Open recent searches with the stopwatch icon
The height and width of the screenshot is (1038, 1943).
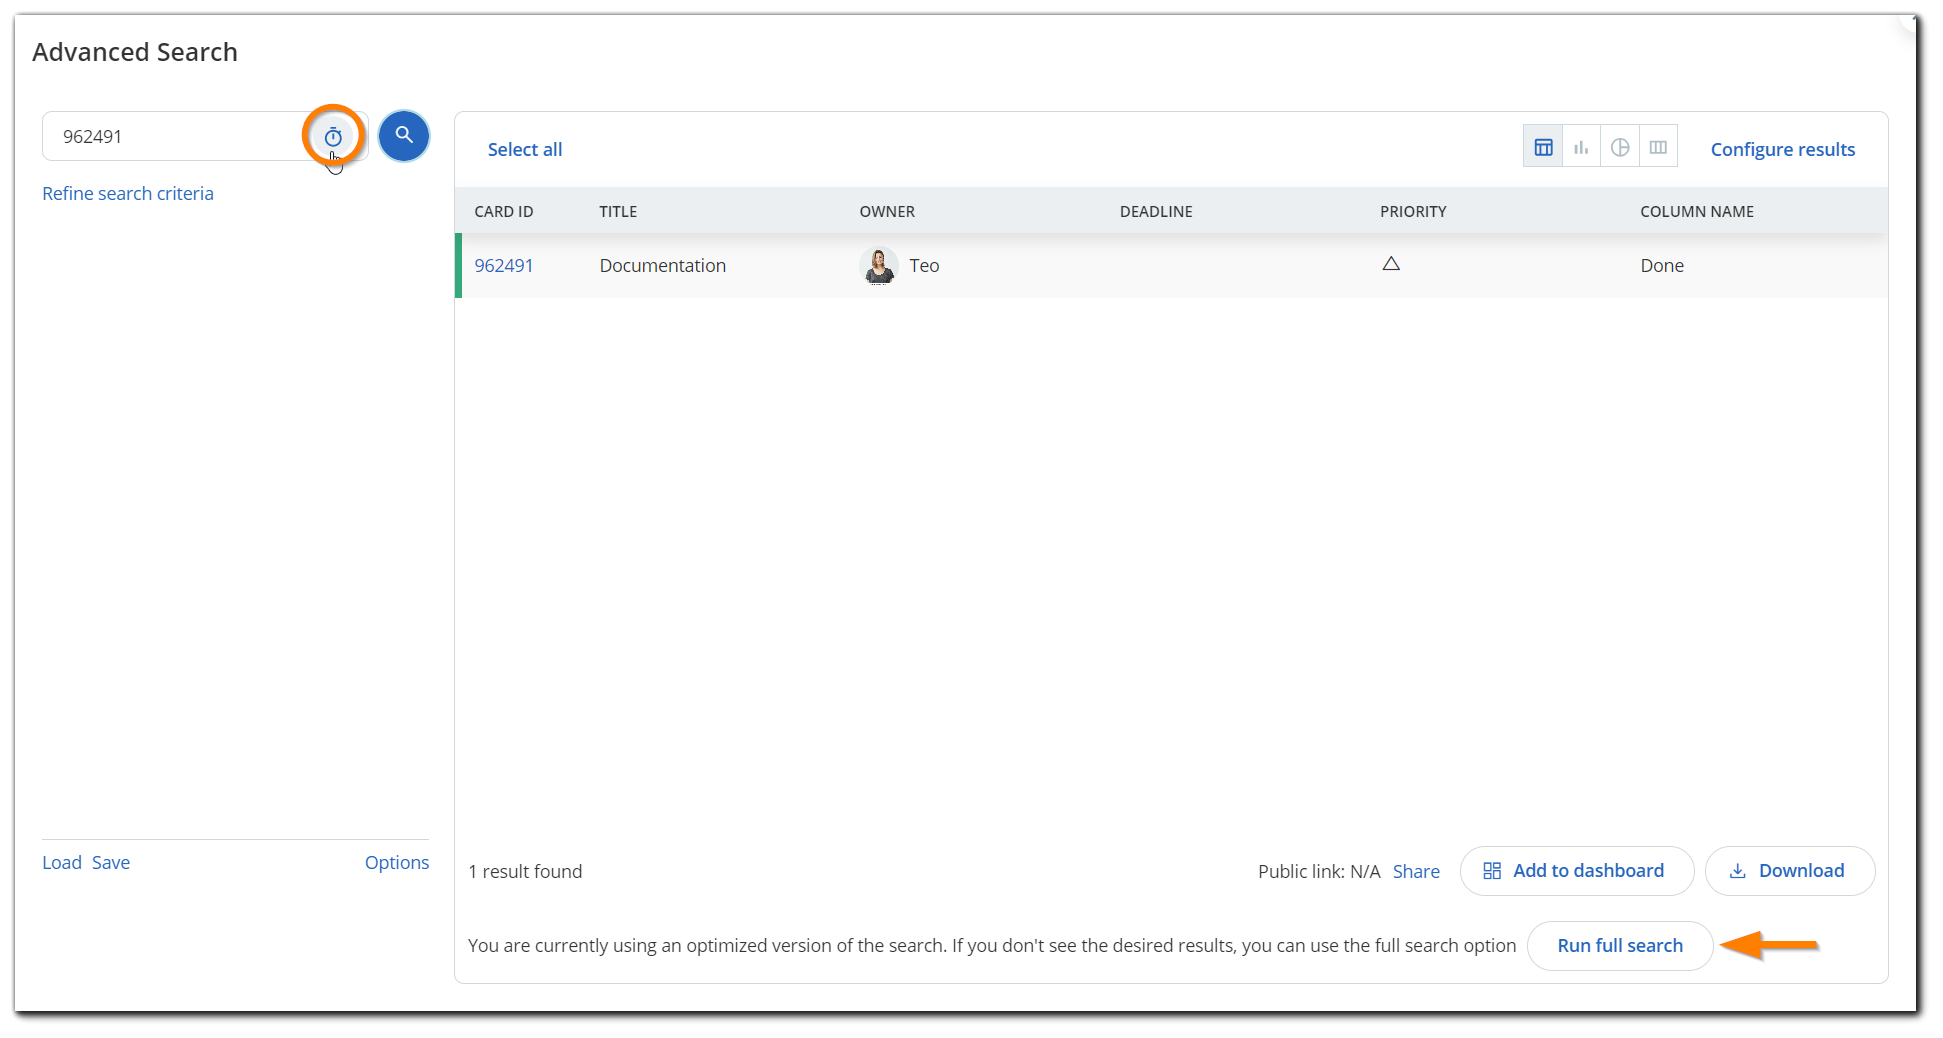(333, 135)
